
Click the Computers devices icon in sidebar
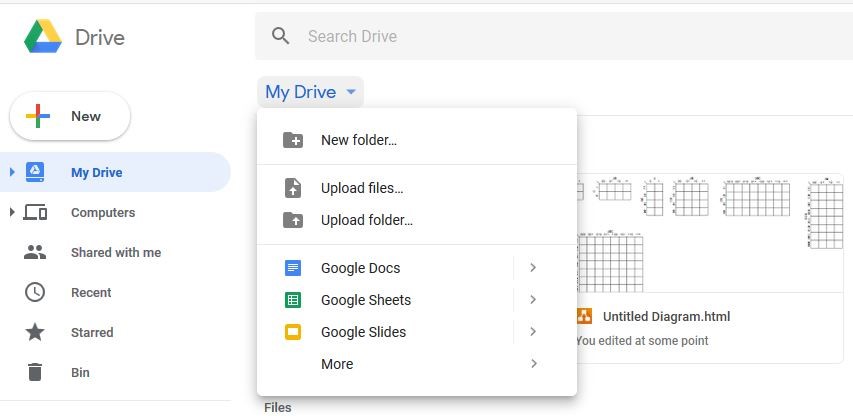point(35,212)
